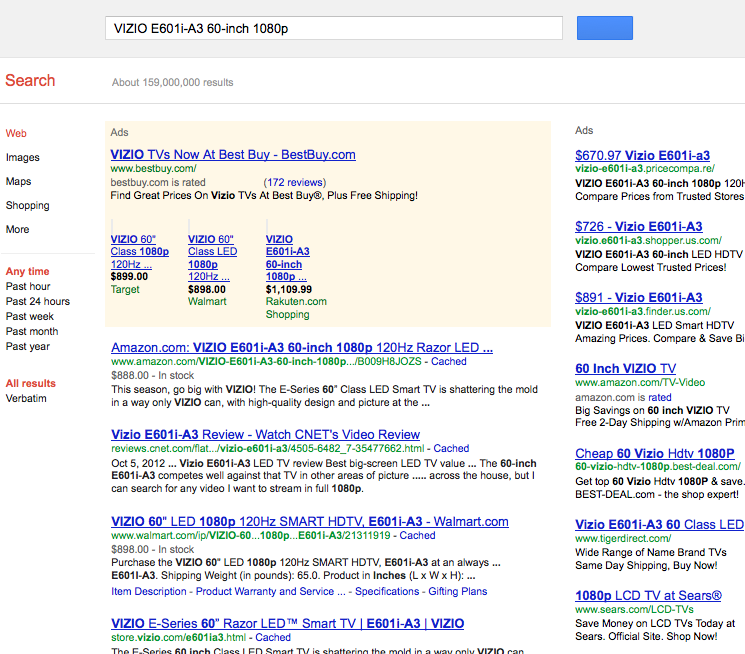Filter results to Past hour
Viewport: 745px width, 654px height.
[28, 287]
